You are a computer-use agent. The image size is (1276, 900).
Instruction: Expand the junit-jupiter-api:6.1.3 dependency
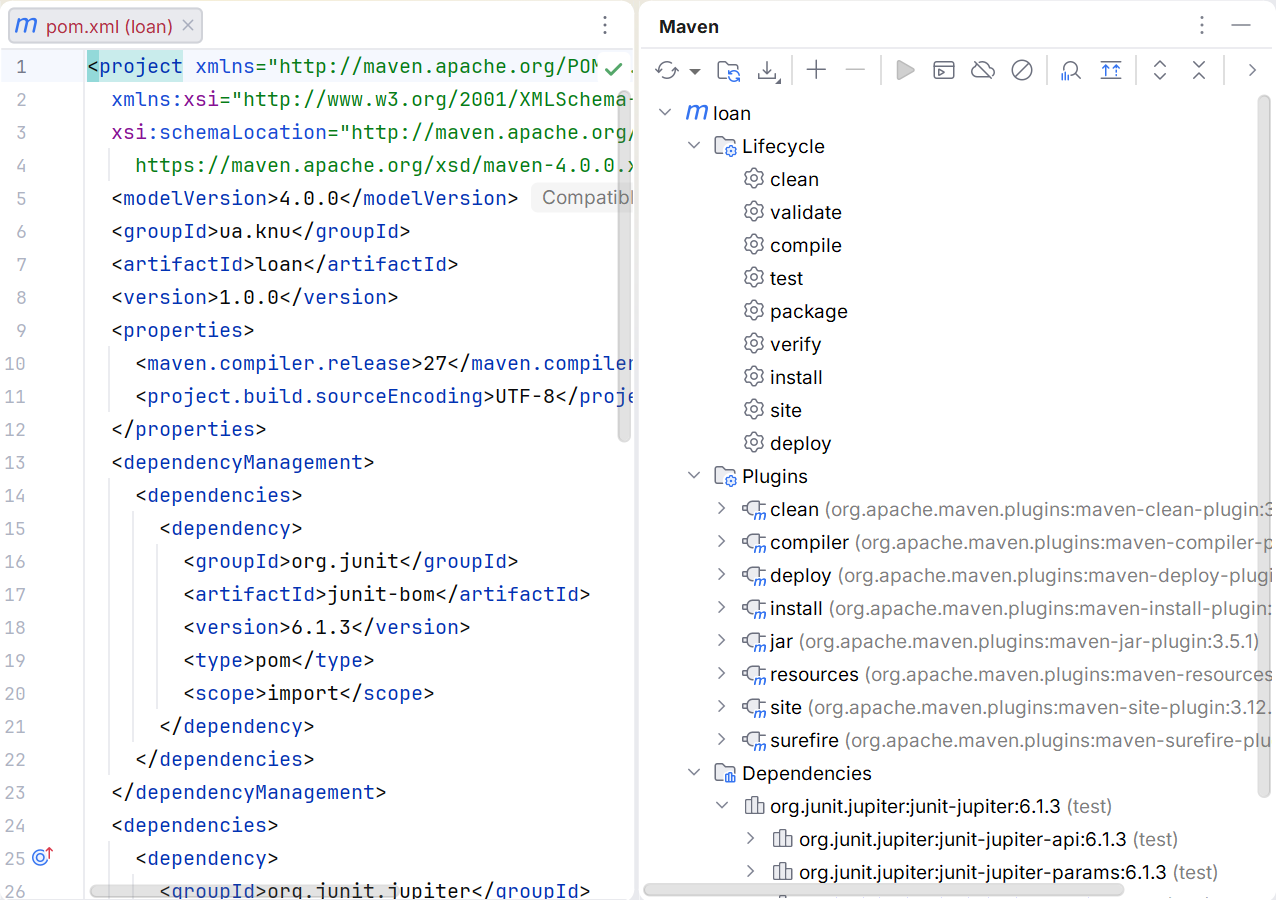click(751, 839)
